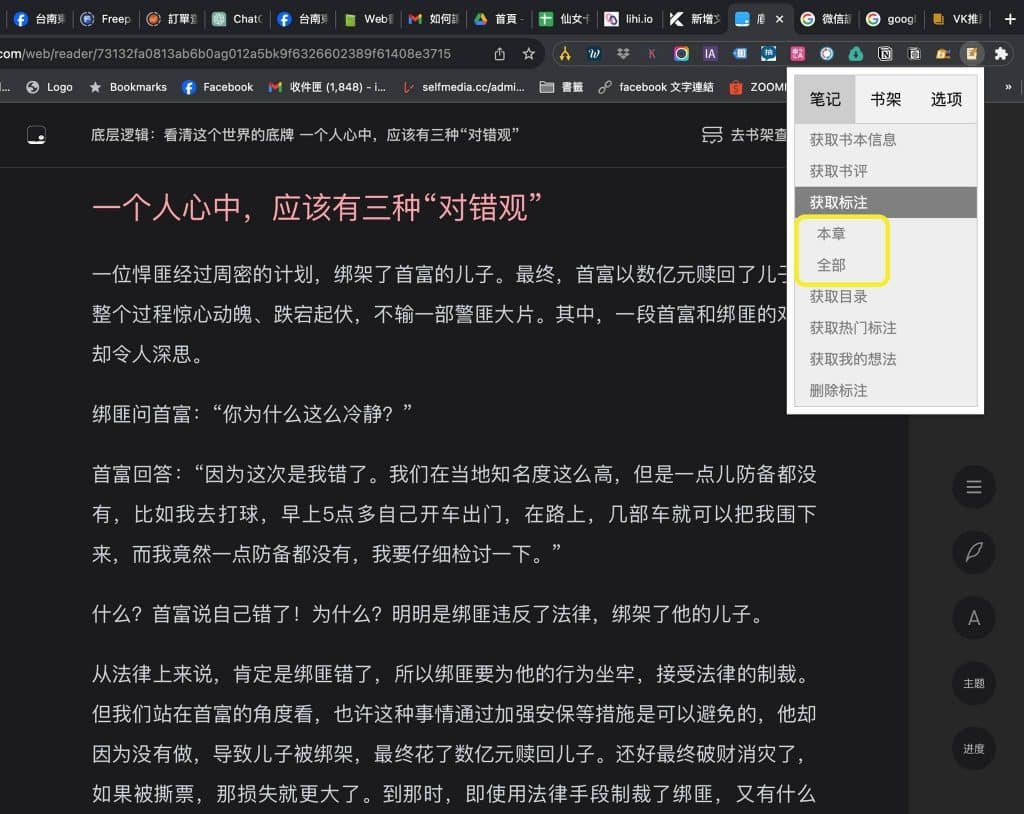This screenshot has height=814, width=1024.
Task: Select 获取目录 menu entry
Action: coord(886,296)
